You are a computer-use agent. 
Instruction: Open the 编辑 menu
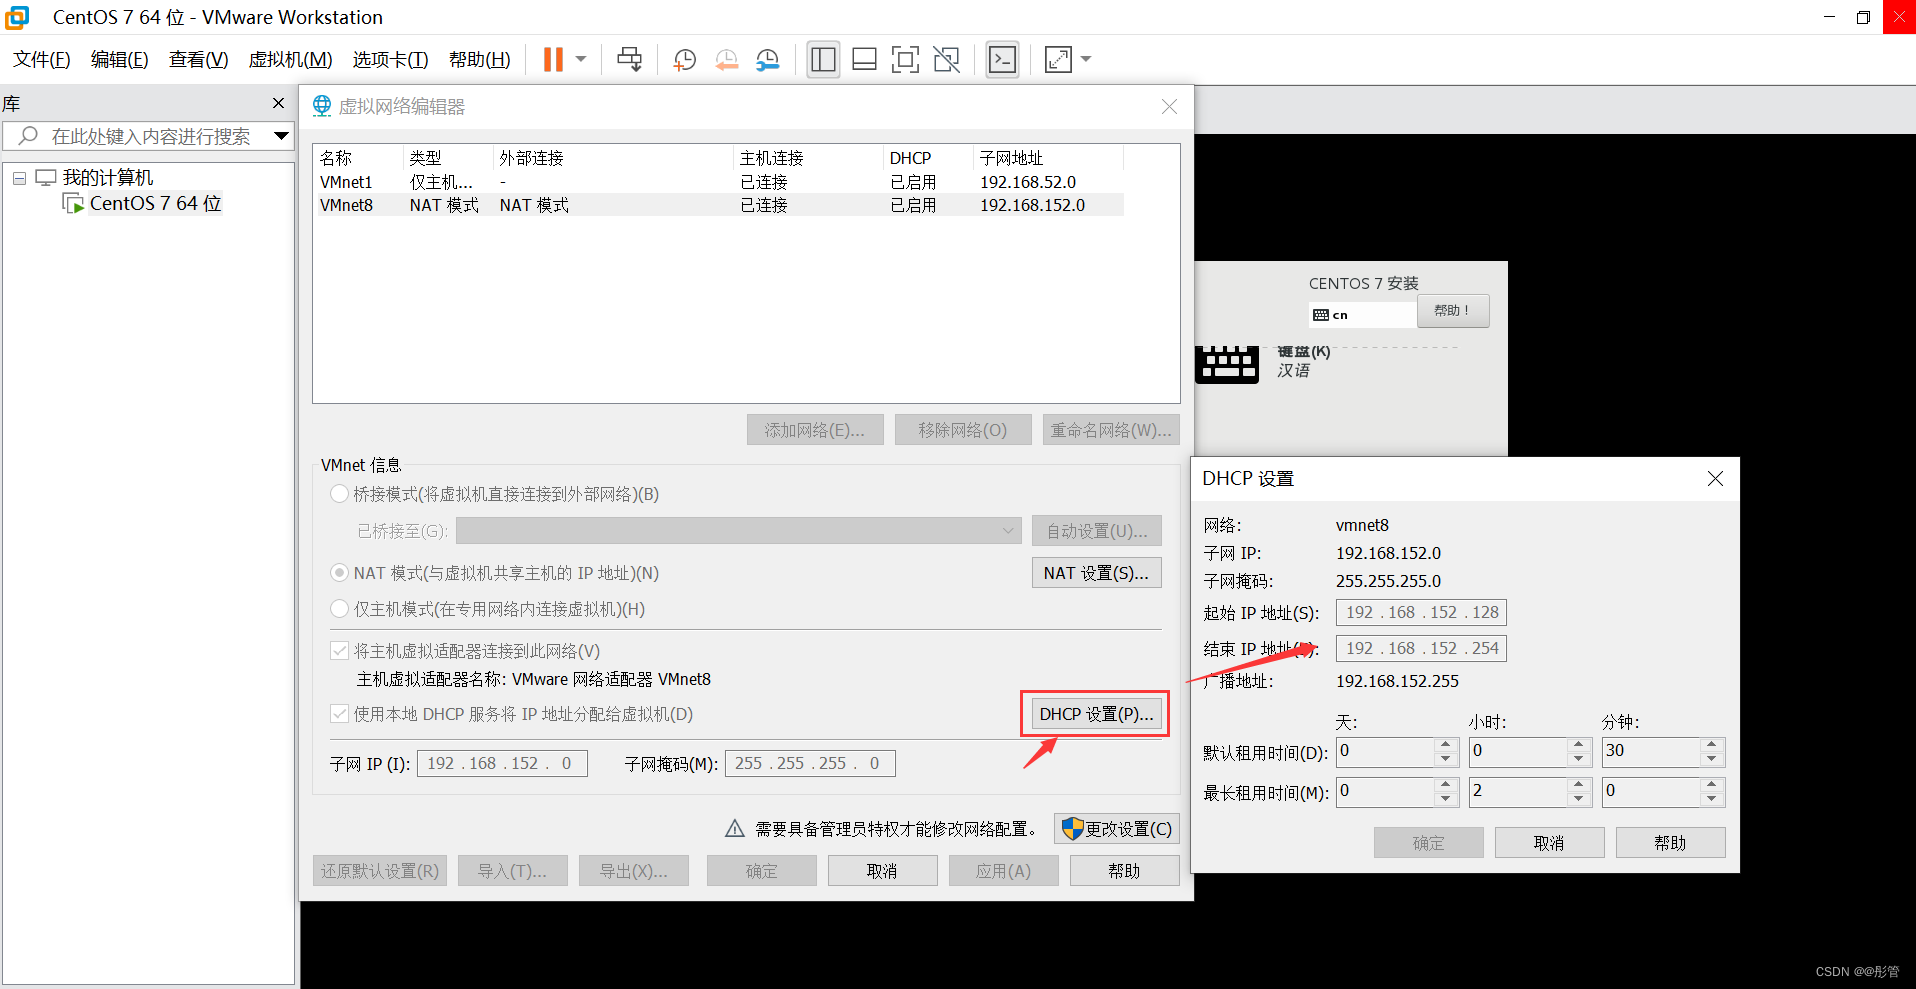pos(120,59)
